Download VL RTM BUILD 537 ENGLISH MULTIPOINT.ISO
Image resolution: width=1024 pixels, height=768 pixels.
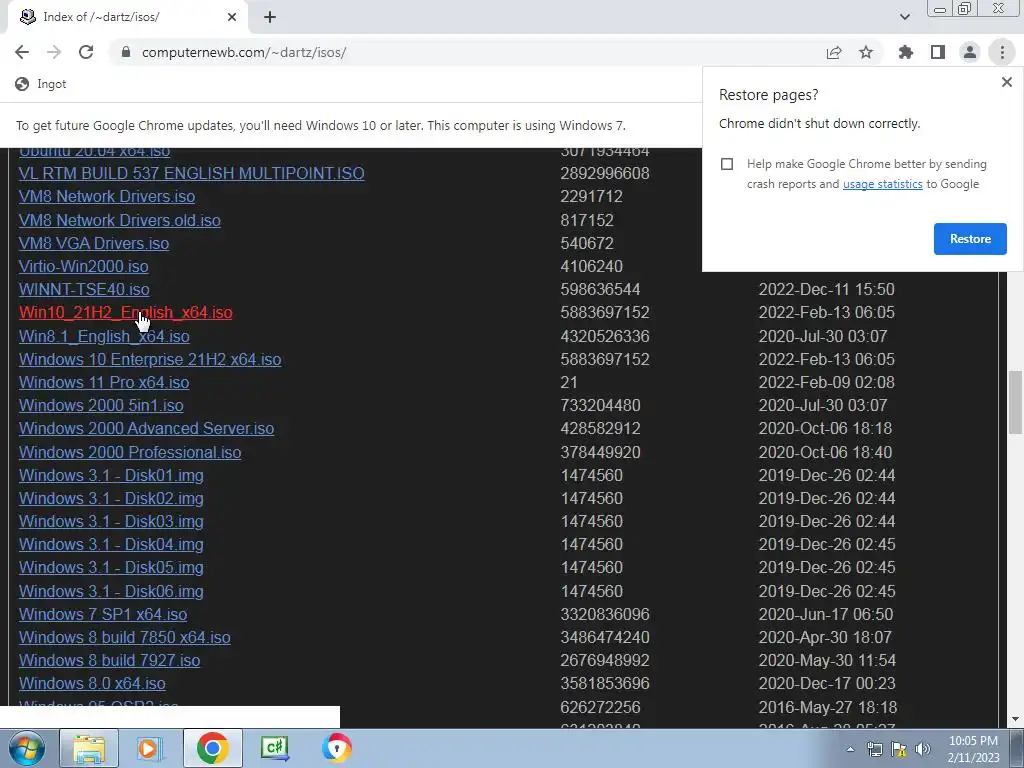(x=191, y=174)
